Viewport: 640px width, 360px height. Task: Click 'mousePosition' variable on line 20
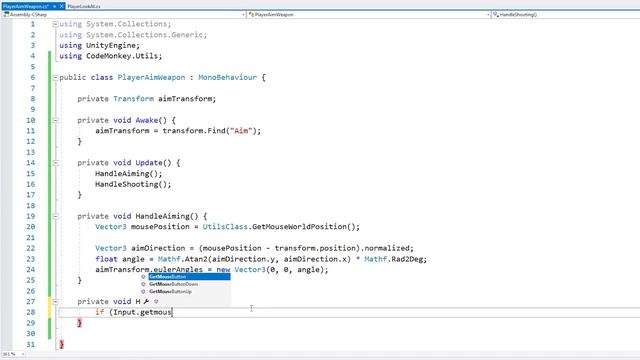[x=160, y=227]
